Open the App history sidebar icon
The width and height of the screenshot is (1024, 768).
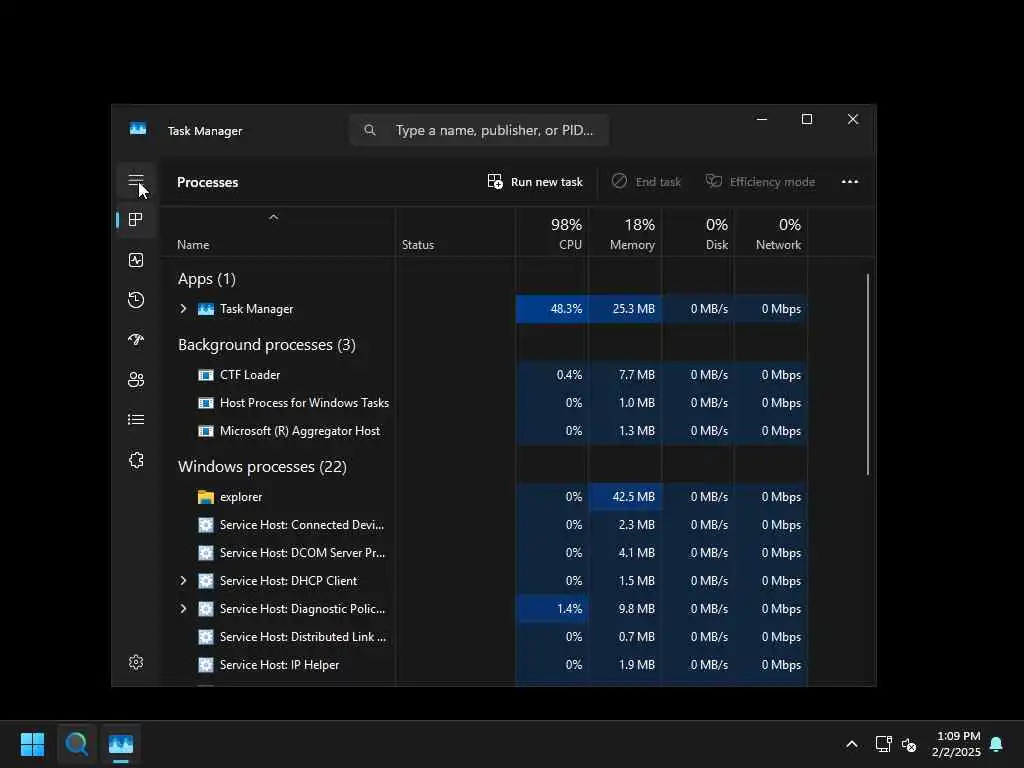coord(136,300)
